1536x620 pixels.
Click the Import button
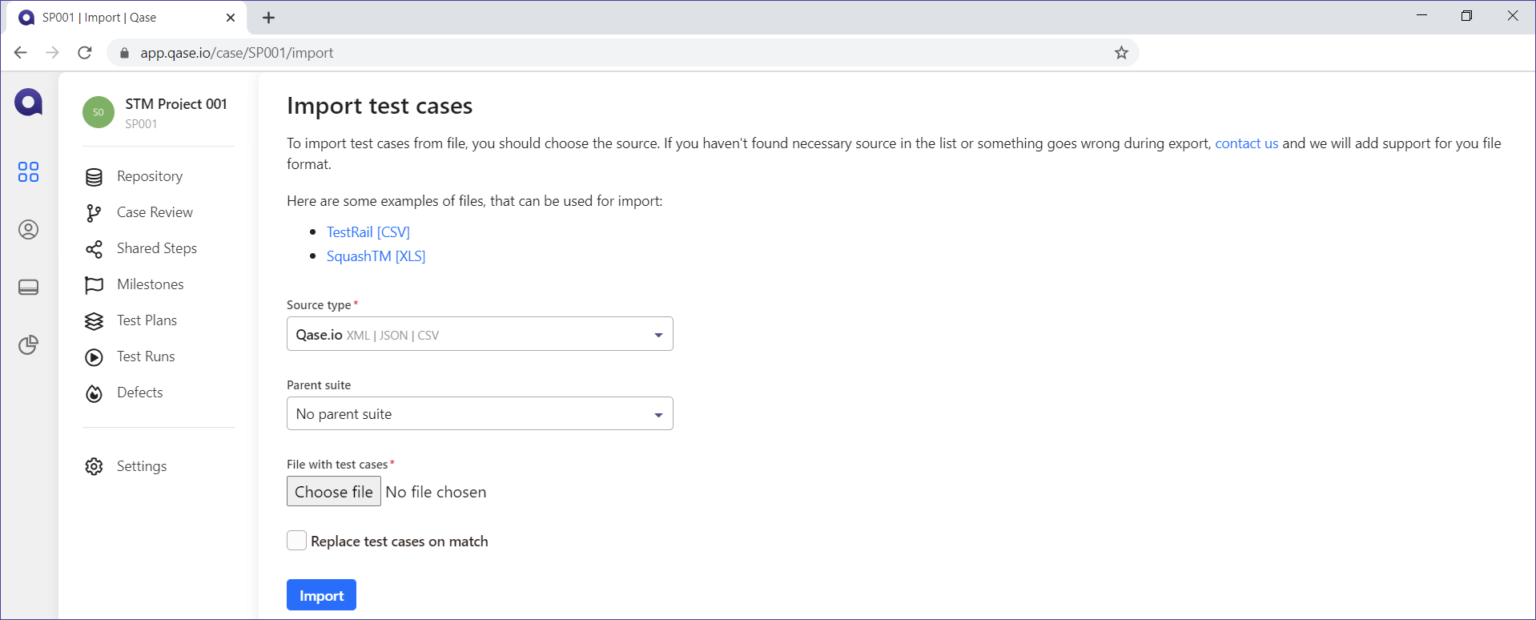(x=321, y=594)
